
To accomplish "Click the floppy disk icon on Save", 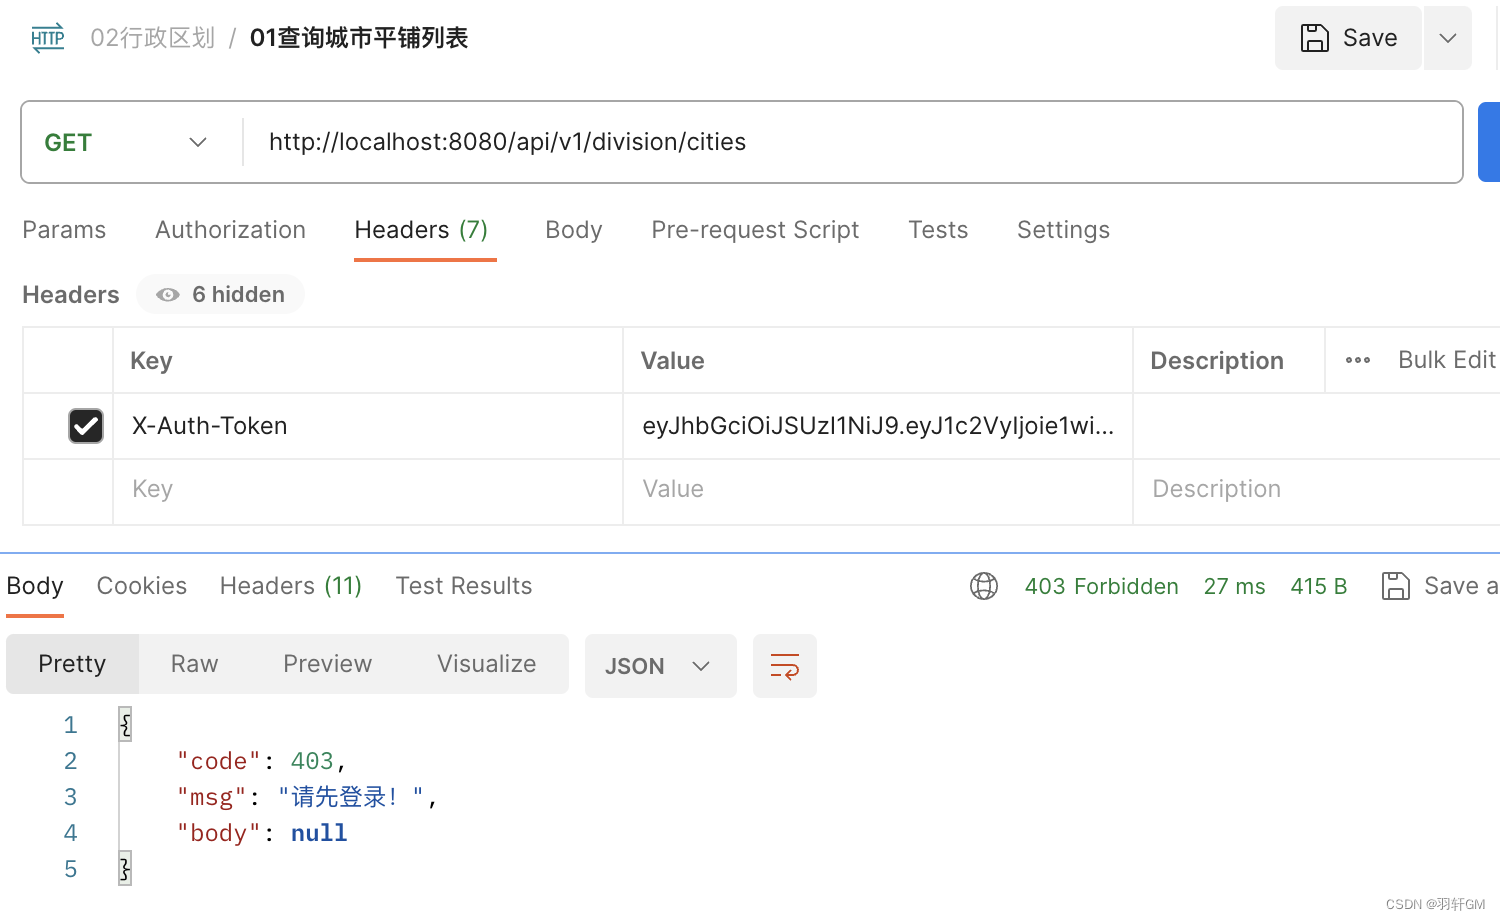I will (1314, 38).
